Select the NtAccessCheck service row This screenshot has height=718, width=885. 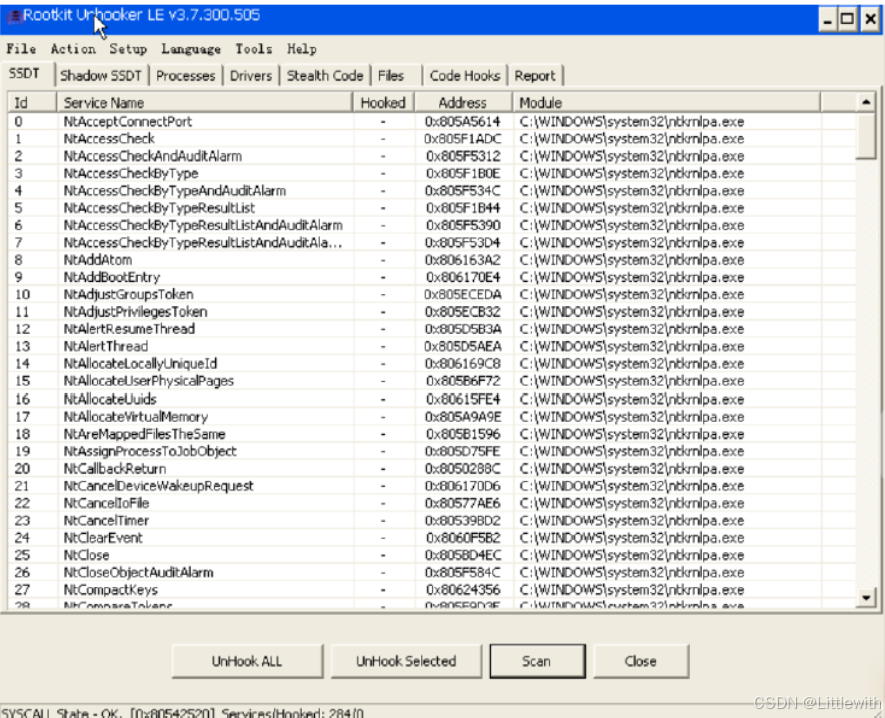point(432,139)
